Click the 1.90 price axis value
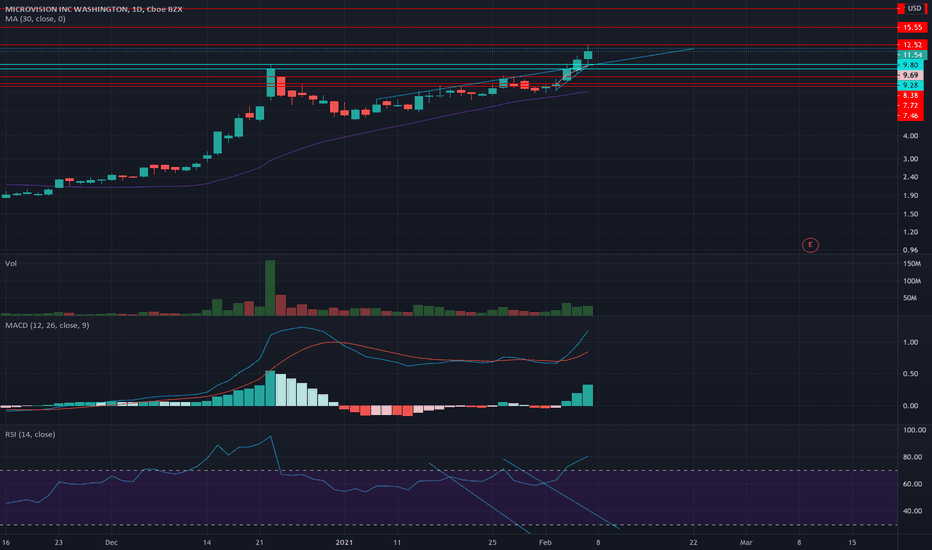This screenshot has width=932, height=550. 910,196
